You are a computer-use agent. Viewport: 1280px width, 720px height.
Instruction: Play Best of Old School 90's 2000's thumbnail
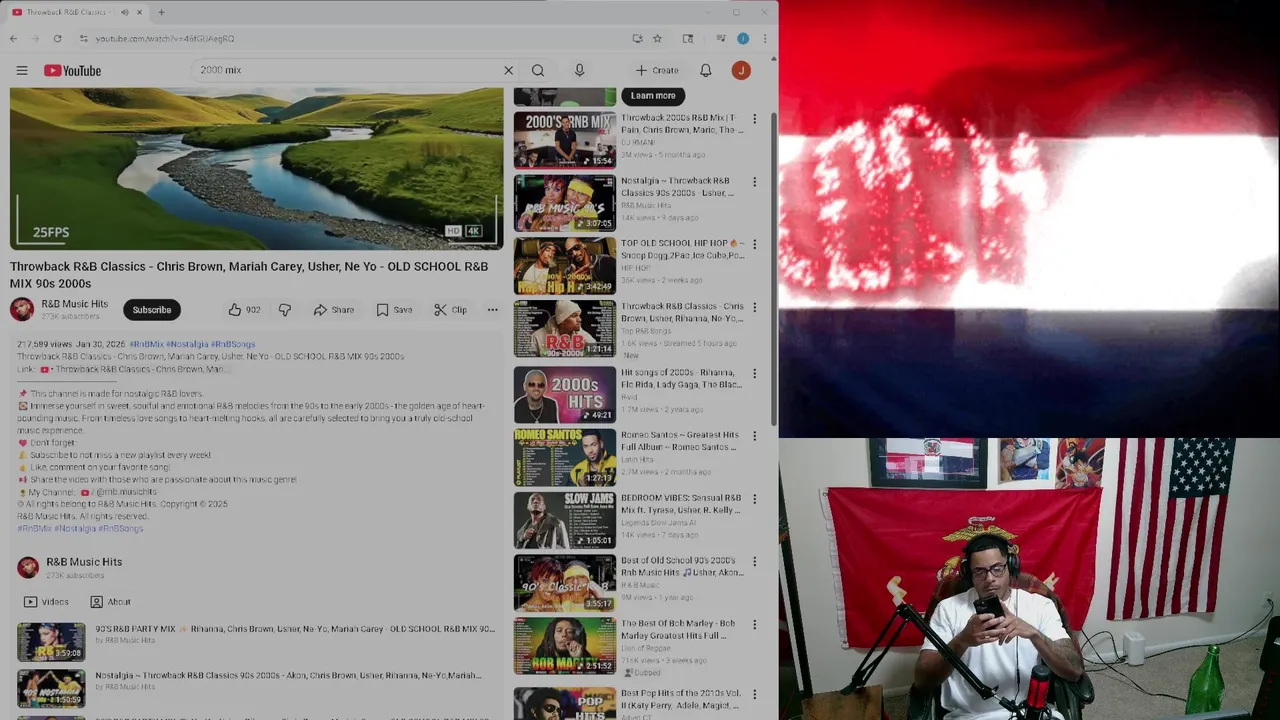pos(565,583)
